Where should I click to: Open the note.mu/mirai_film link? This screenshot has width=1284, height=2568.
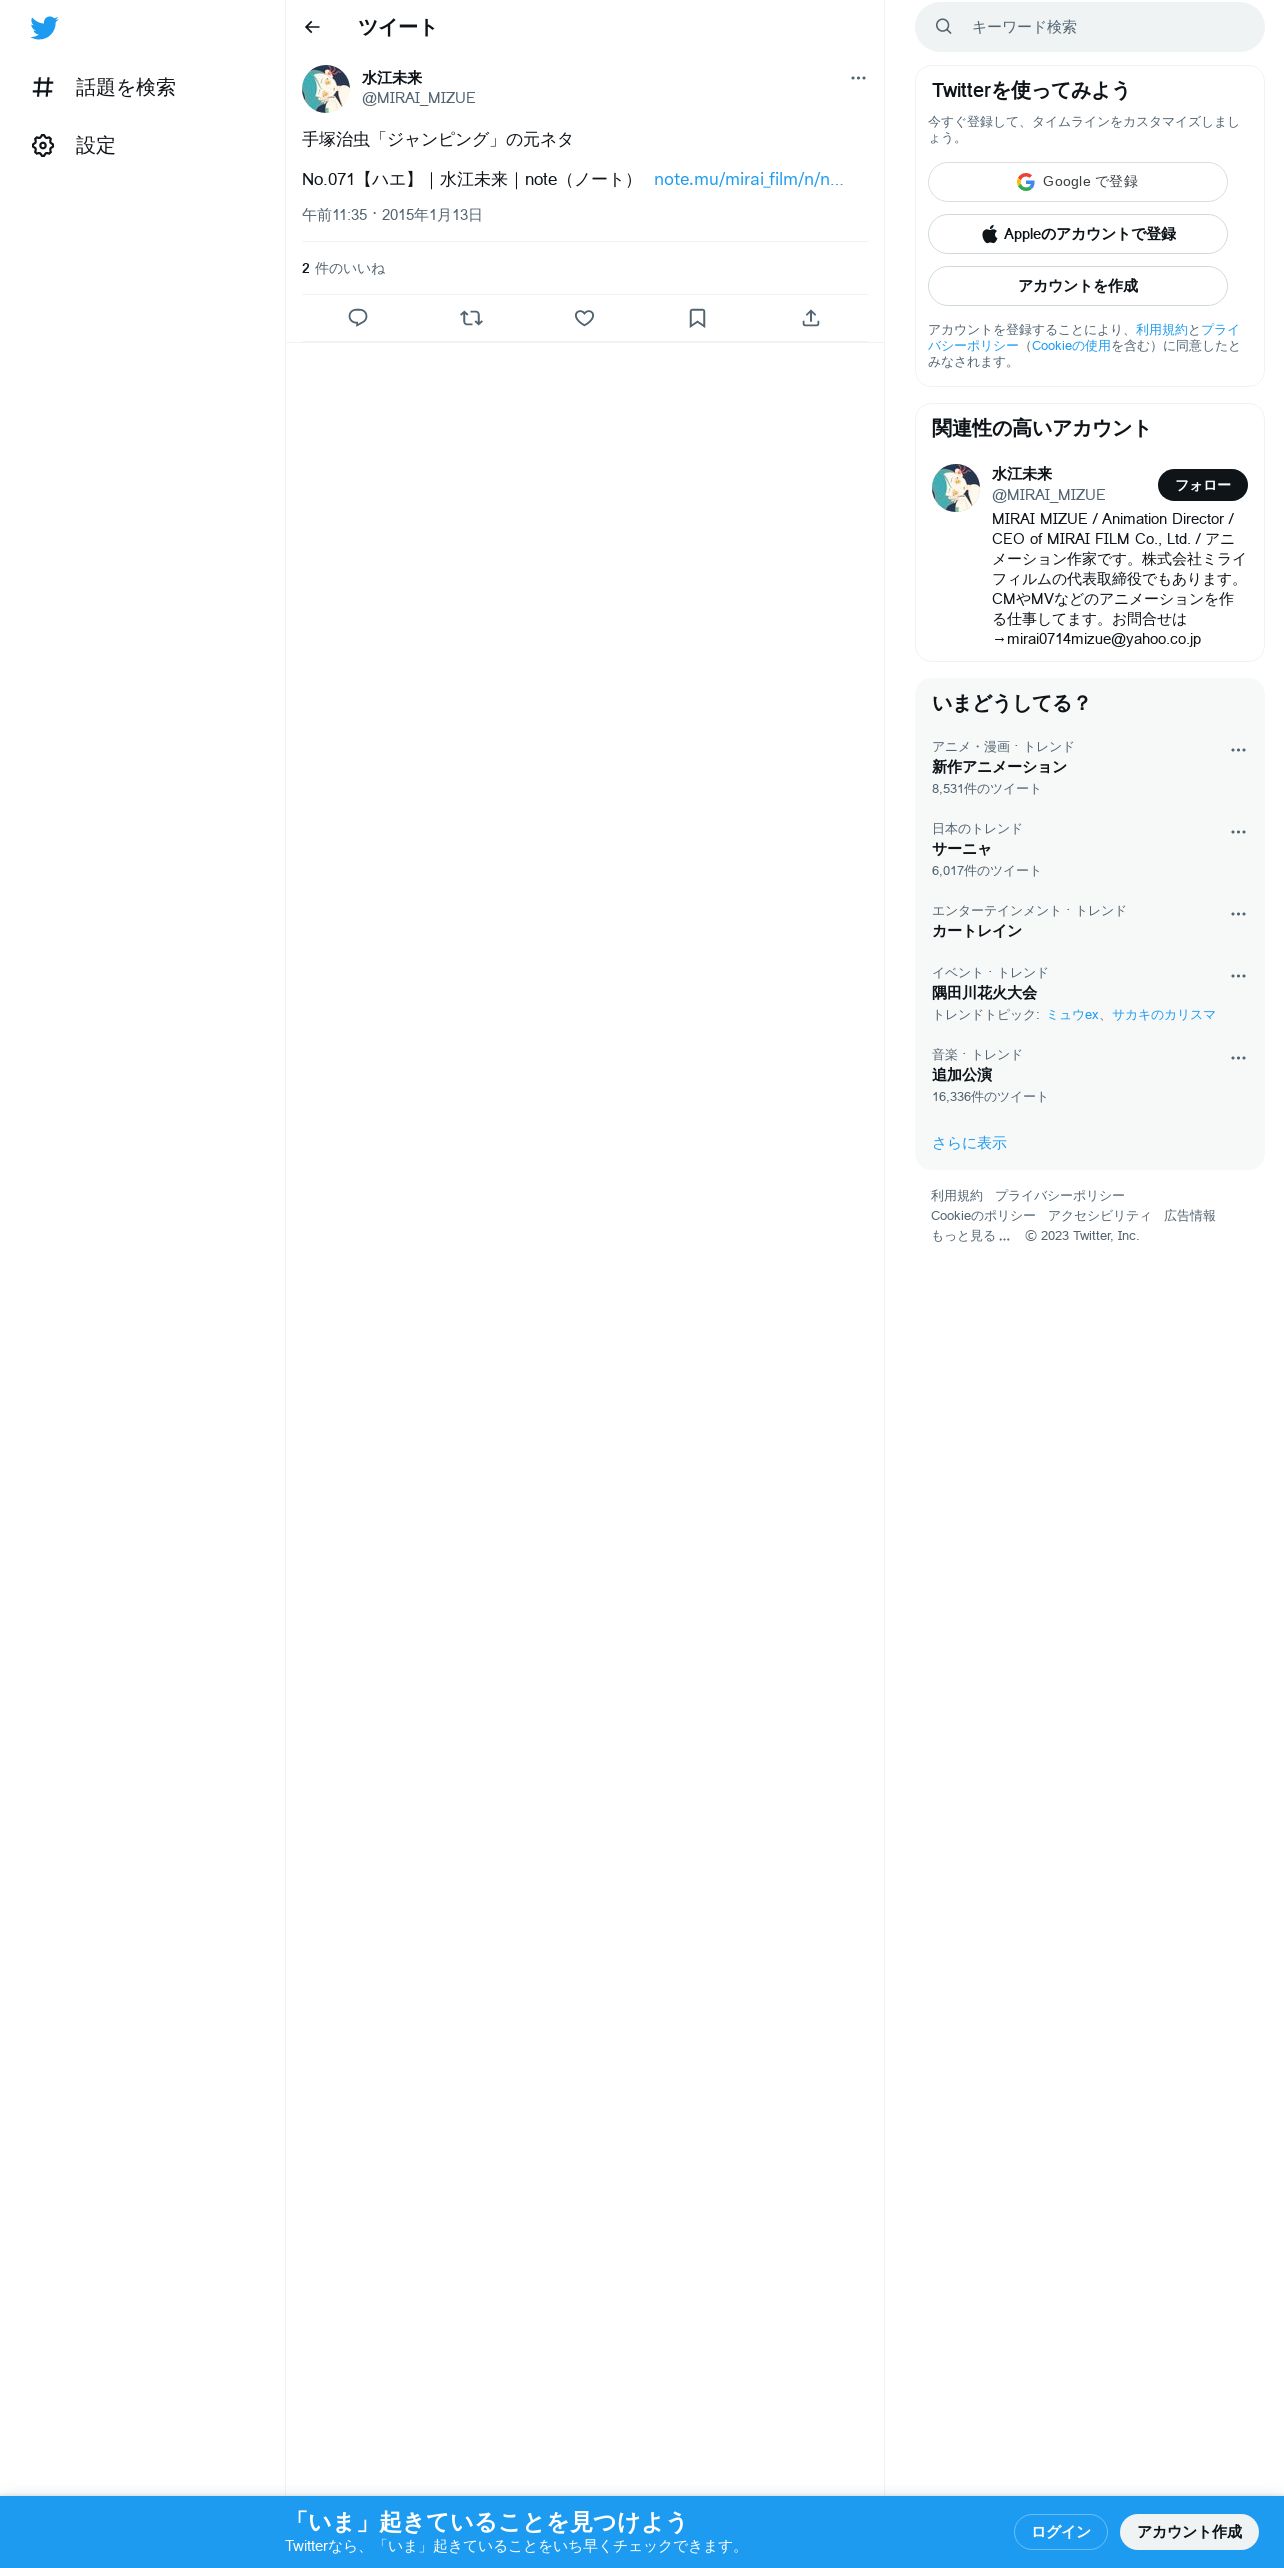coord(748,180)
